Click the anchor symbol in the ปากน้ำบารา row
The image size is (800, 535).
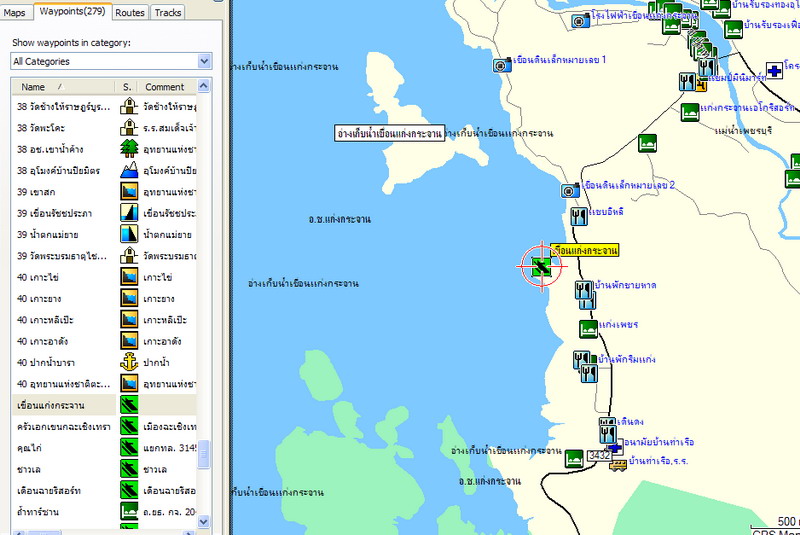click(x=128, y=362)
